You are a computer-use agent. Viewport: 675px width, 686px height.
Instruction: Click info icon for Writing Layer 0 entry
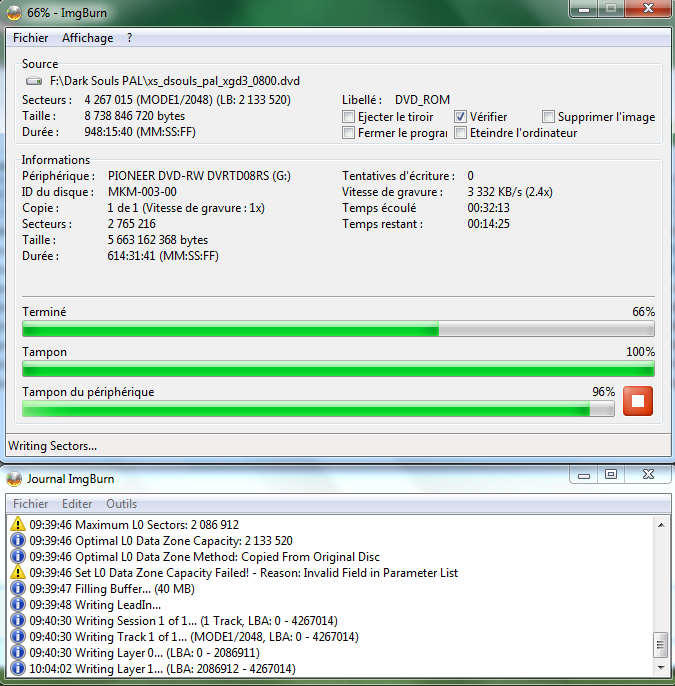click(17, 652)
